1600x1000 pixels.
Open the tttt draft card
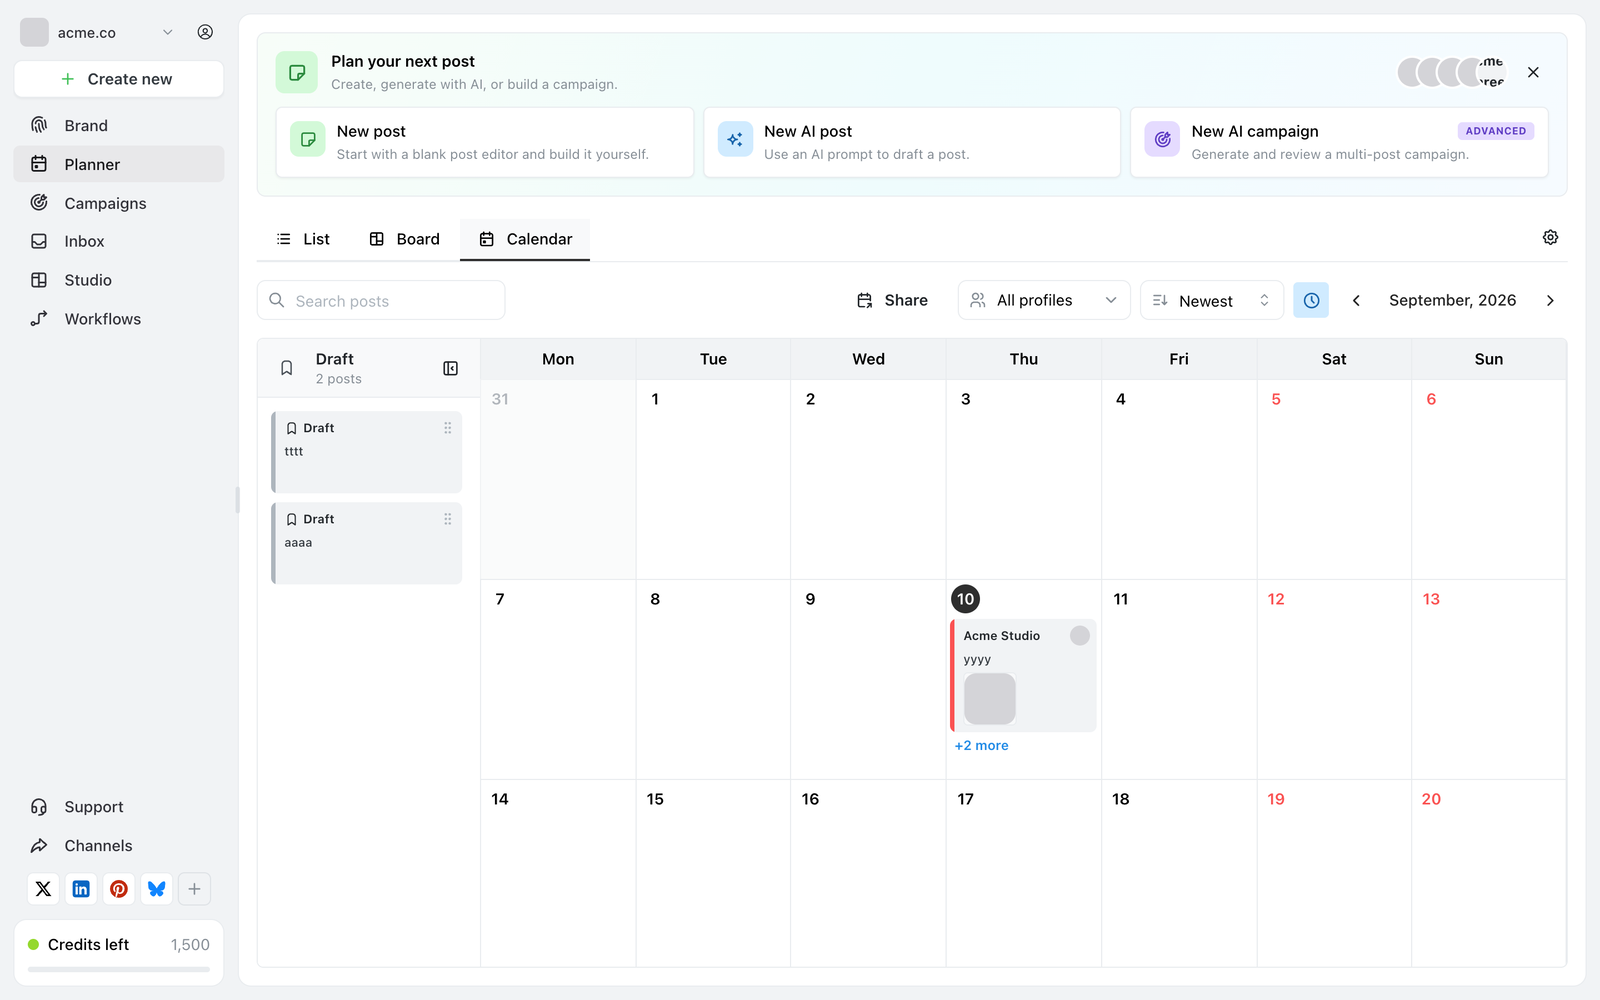[366, 452]
